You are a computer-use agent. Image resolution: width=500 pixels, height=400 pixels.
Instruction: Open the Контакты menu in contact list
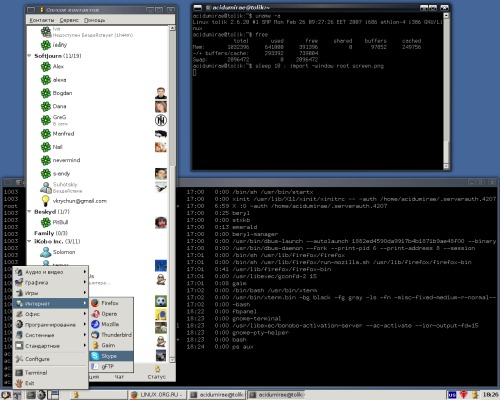[42, 20]
